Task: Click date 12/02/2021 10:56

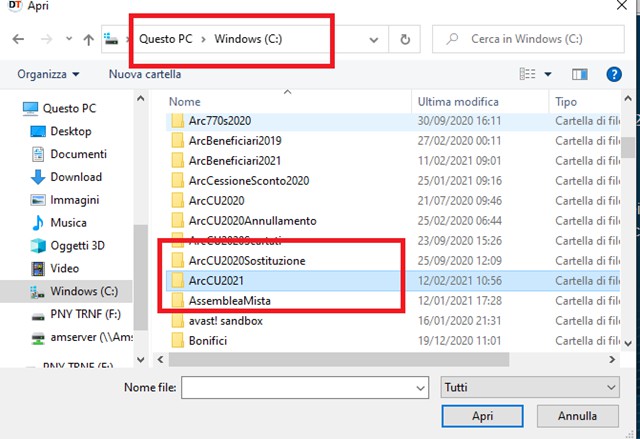Action: 460,281
